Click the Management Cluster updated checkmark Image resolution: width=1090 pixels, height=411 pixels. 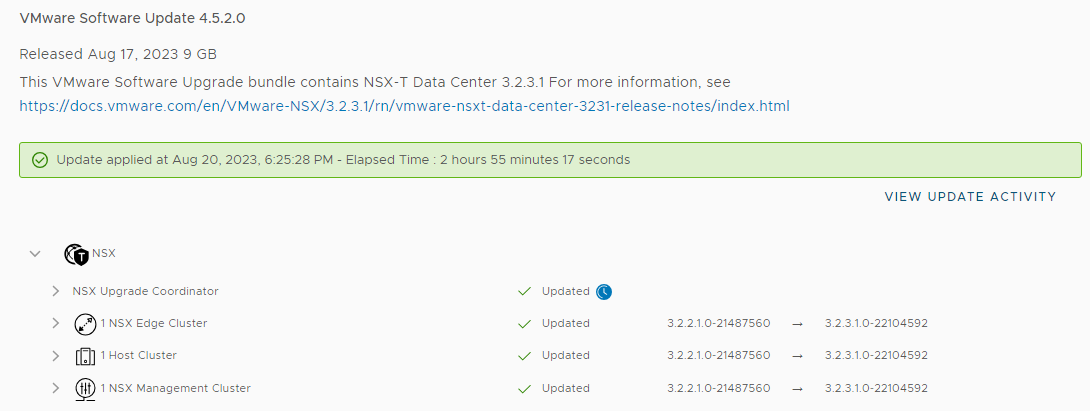point(524,388)
